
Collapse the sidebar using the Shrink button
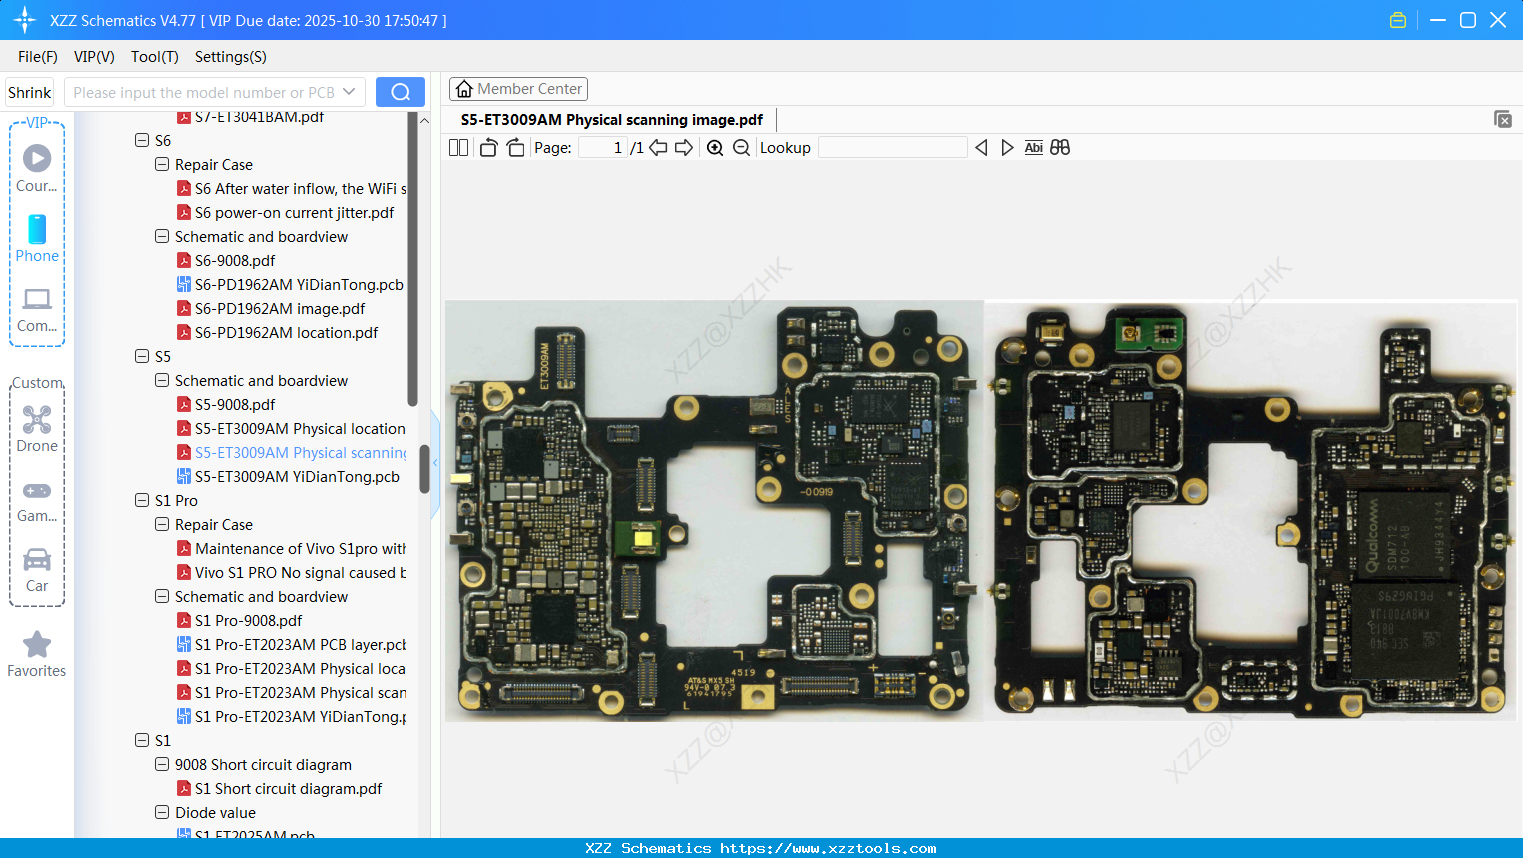29,92
